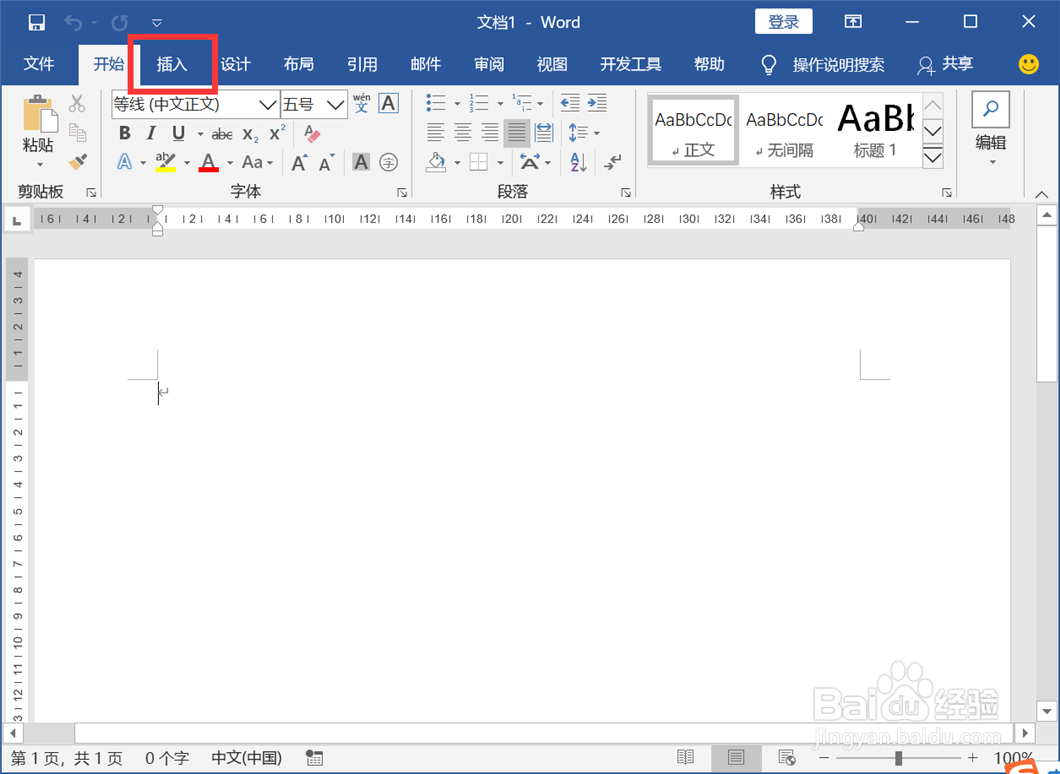1060x774 pixels.
Task: Click the 登录 sign-in button
Action: (783, 21)
